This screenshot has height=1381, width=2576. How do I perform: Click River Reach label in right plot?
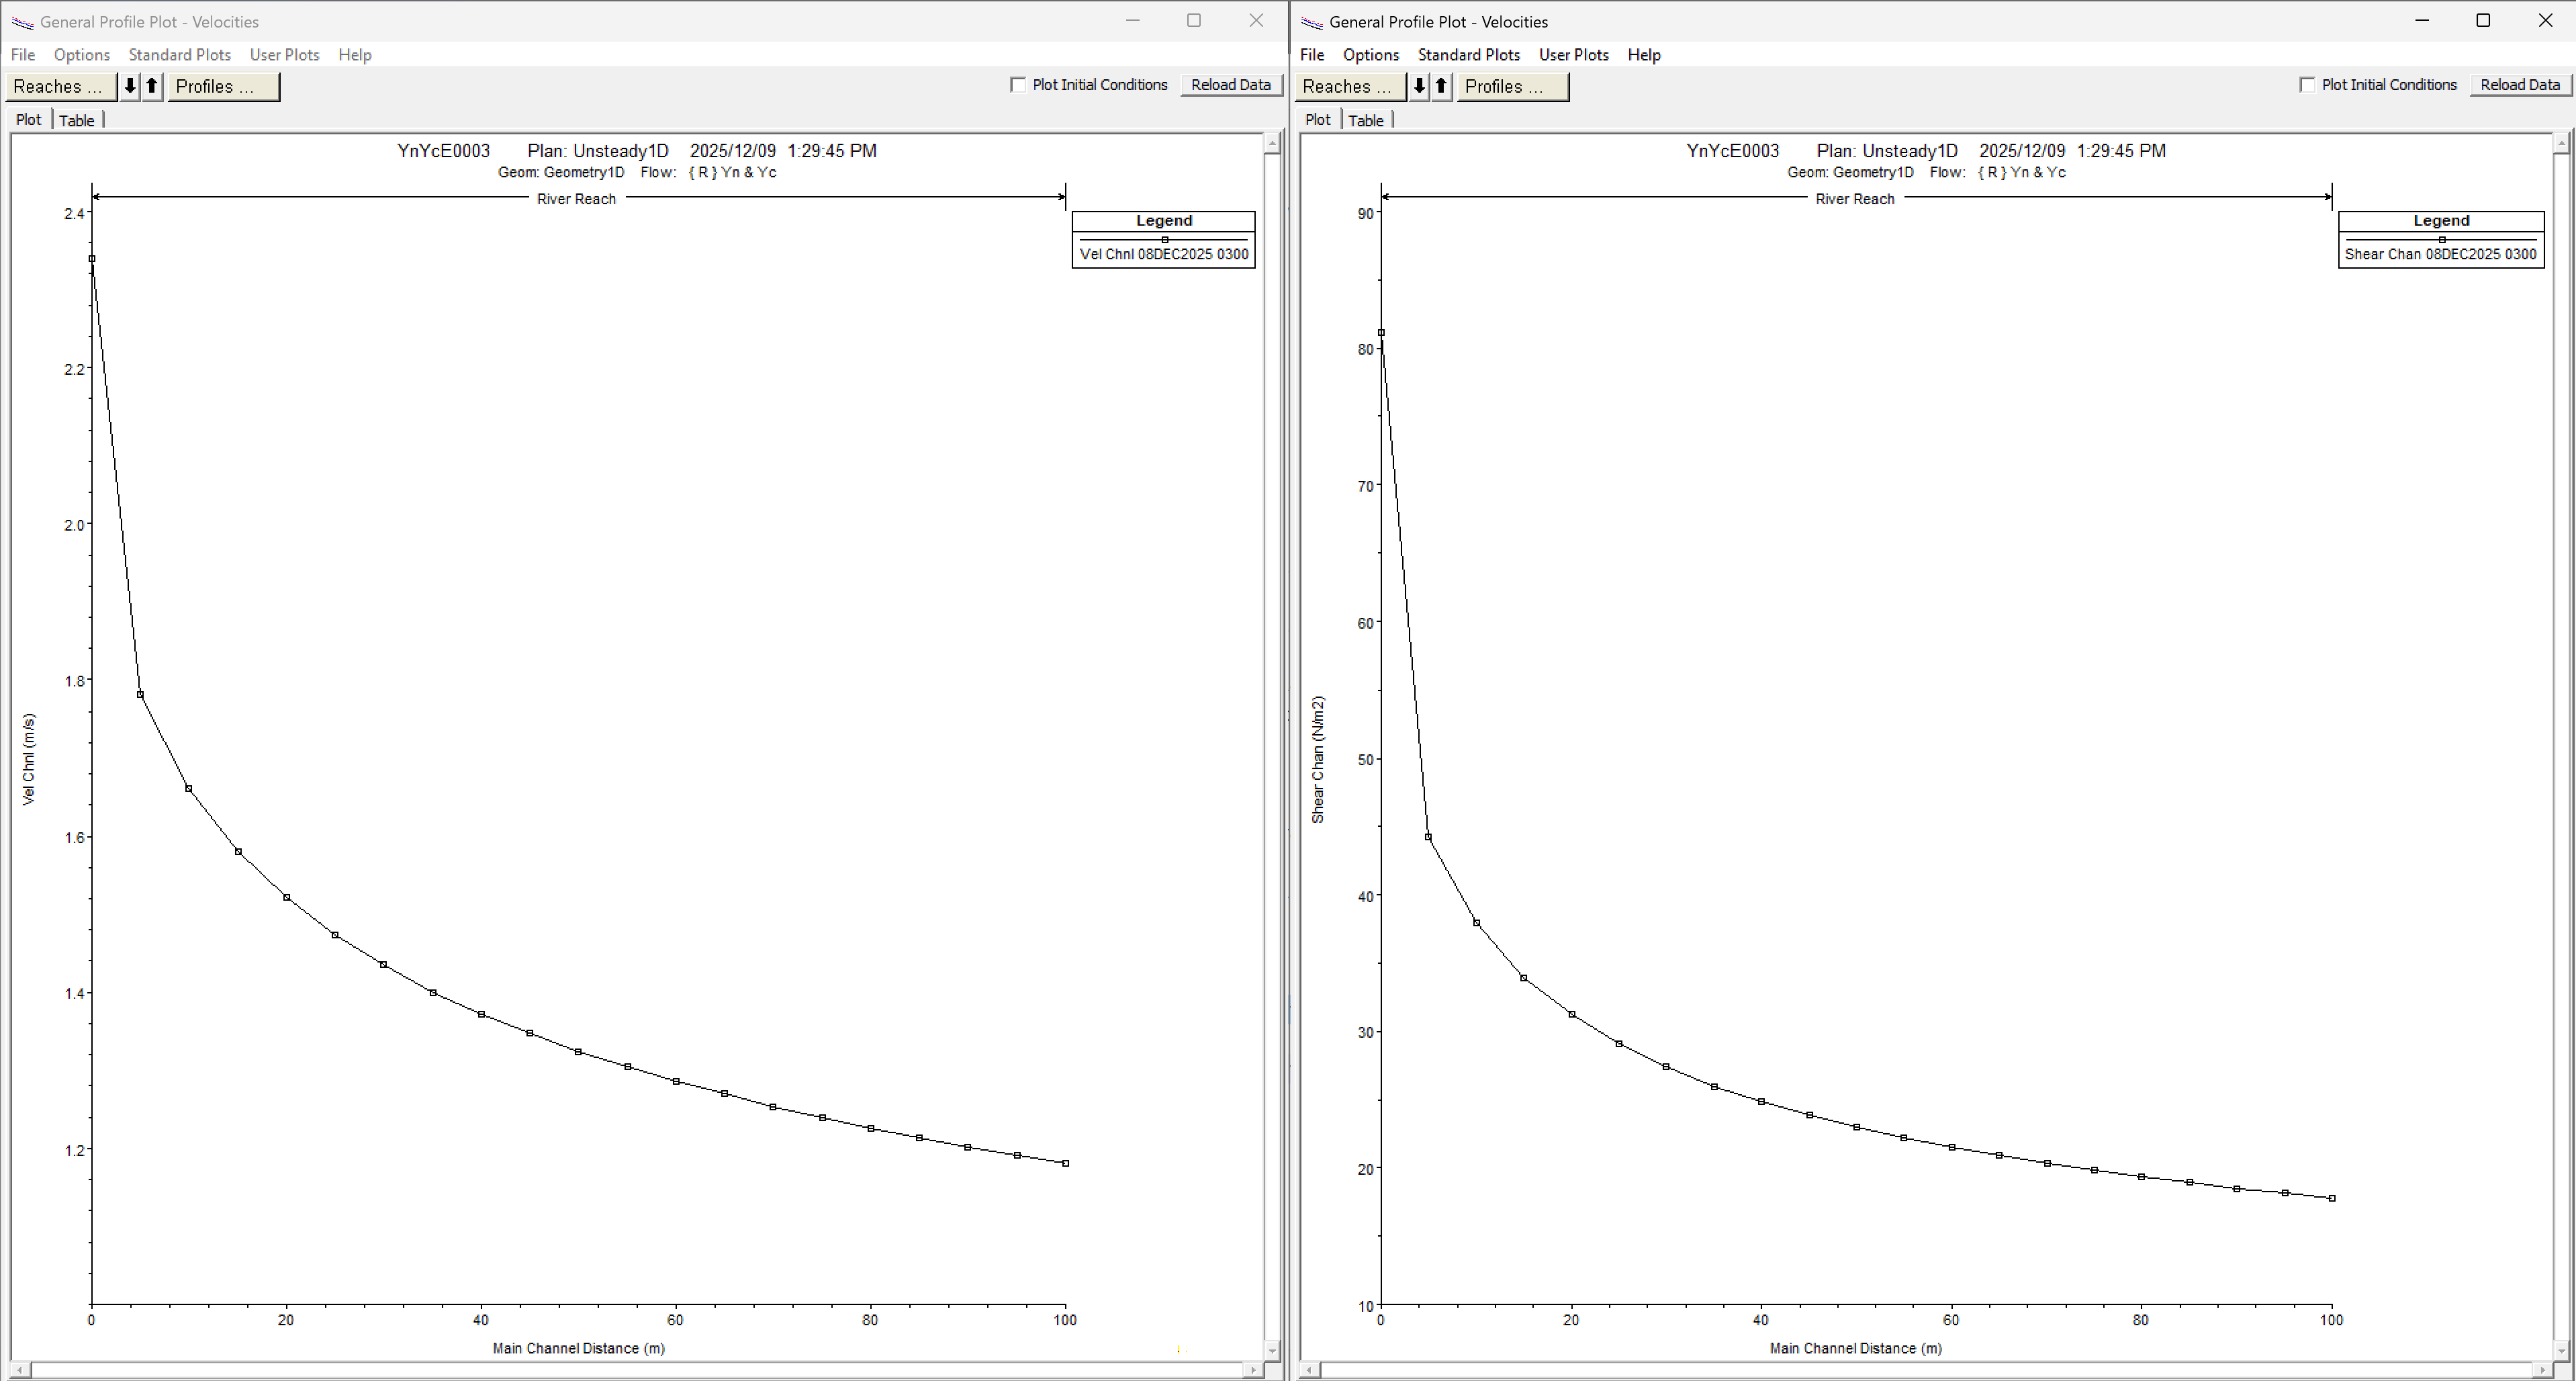[x=1855, y=199]
